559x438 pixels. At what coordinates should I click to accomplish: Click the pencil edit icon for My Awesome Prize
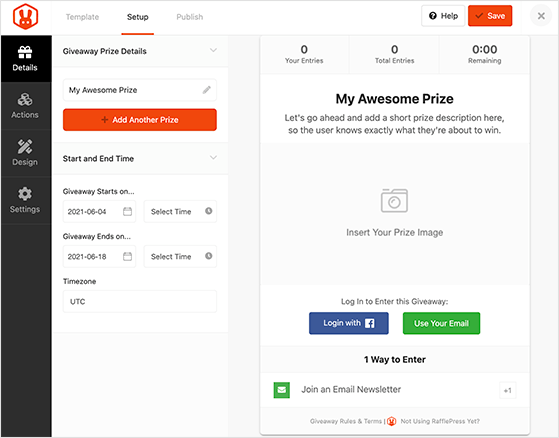pyautogui.click(x=206, y=90)
